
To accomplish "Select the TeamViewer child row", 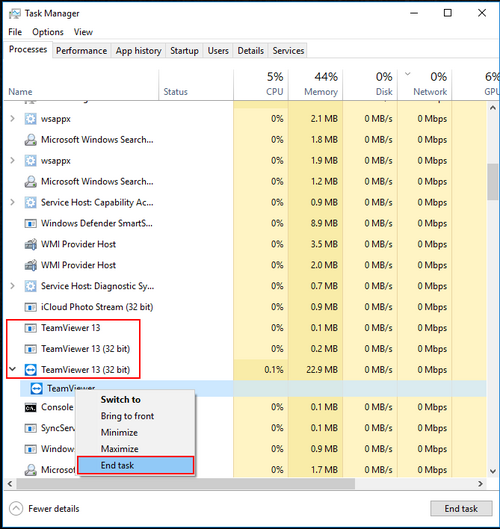I will [x=253, y=389].
